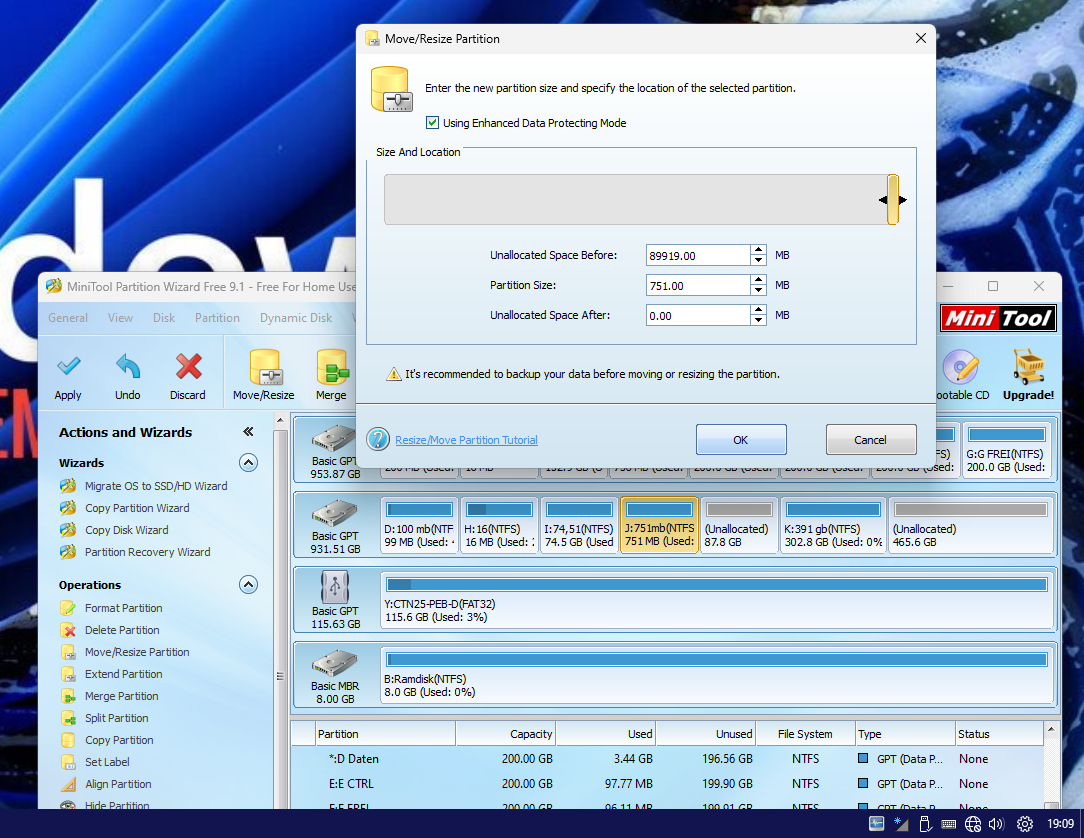
Task: Click the Unallocated Space After field
Action: (698, 316)
